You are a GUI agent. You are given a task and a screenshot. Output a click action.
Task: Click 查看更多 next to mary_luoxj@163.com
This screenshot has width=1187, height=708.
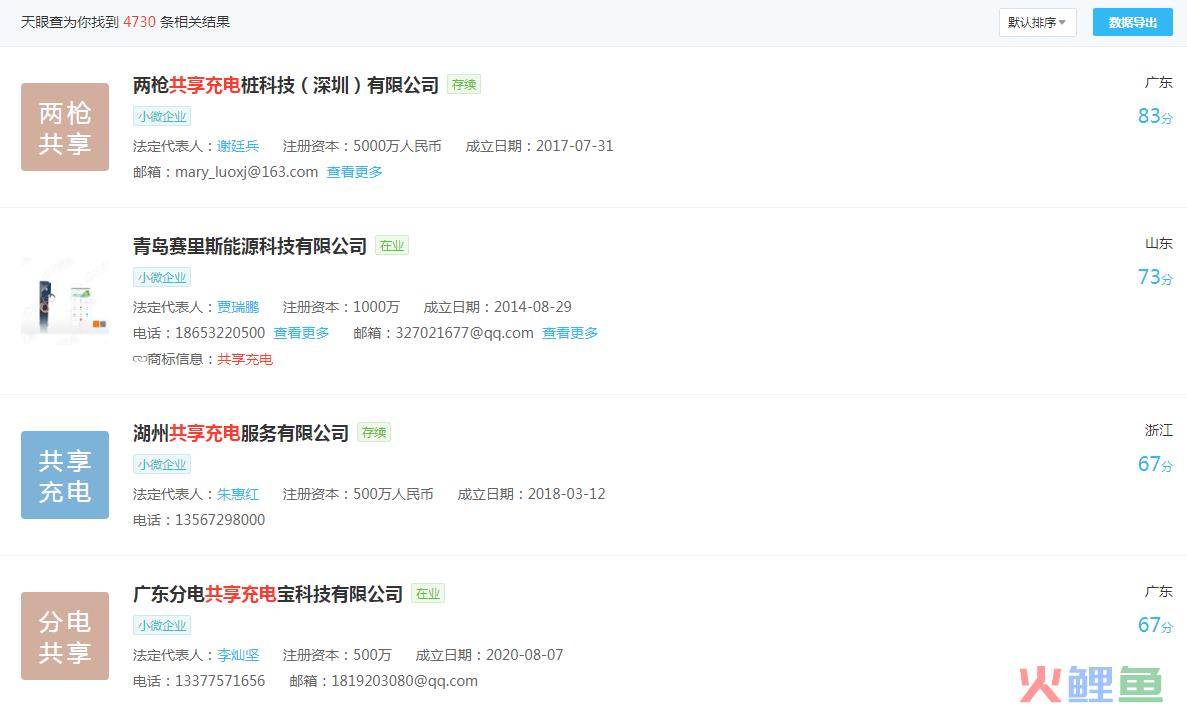click(354, 173)
